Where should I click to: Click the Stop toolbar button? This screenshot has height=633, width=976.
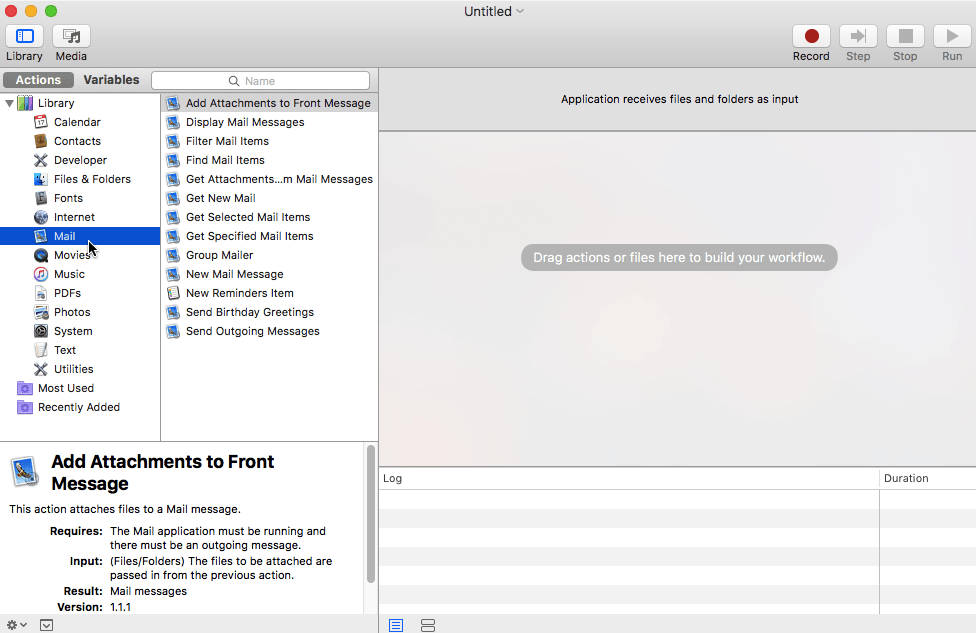(905, 37)
